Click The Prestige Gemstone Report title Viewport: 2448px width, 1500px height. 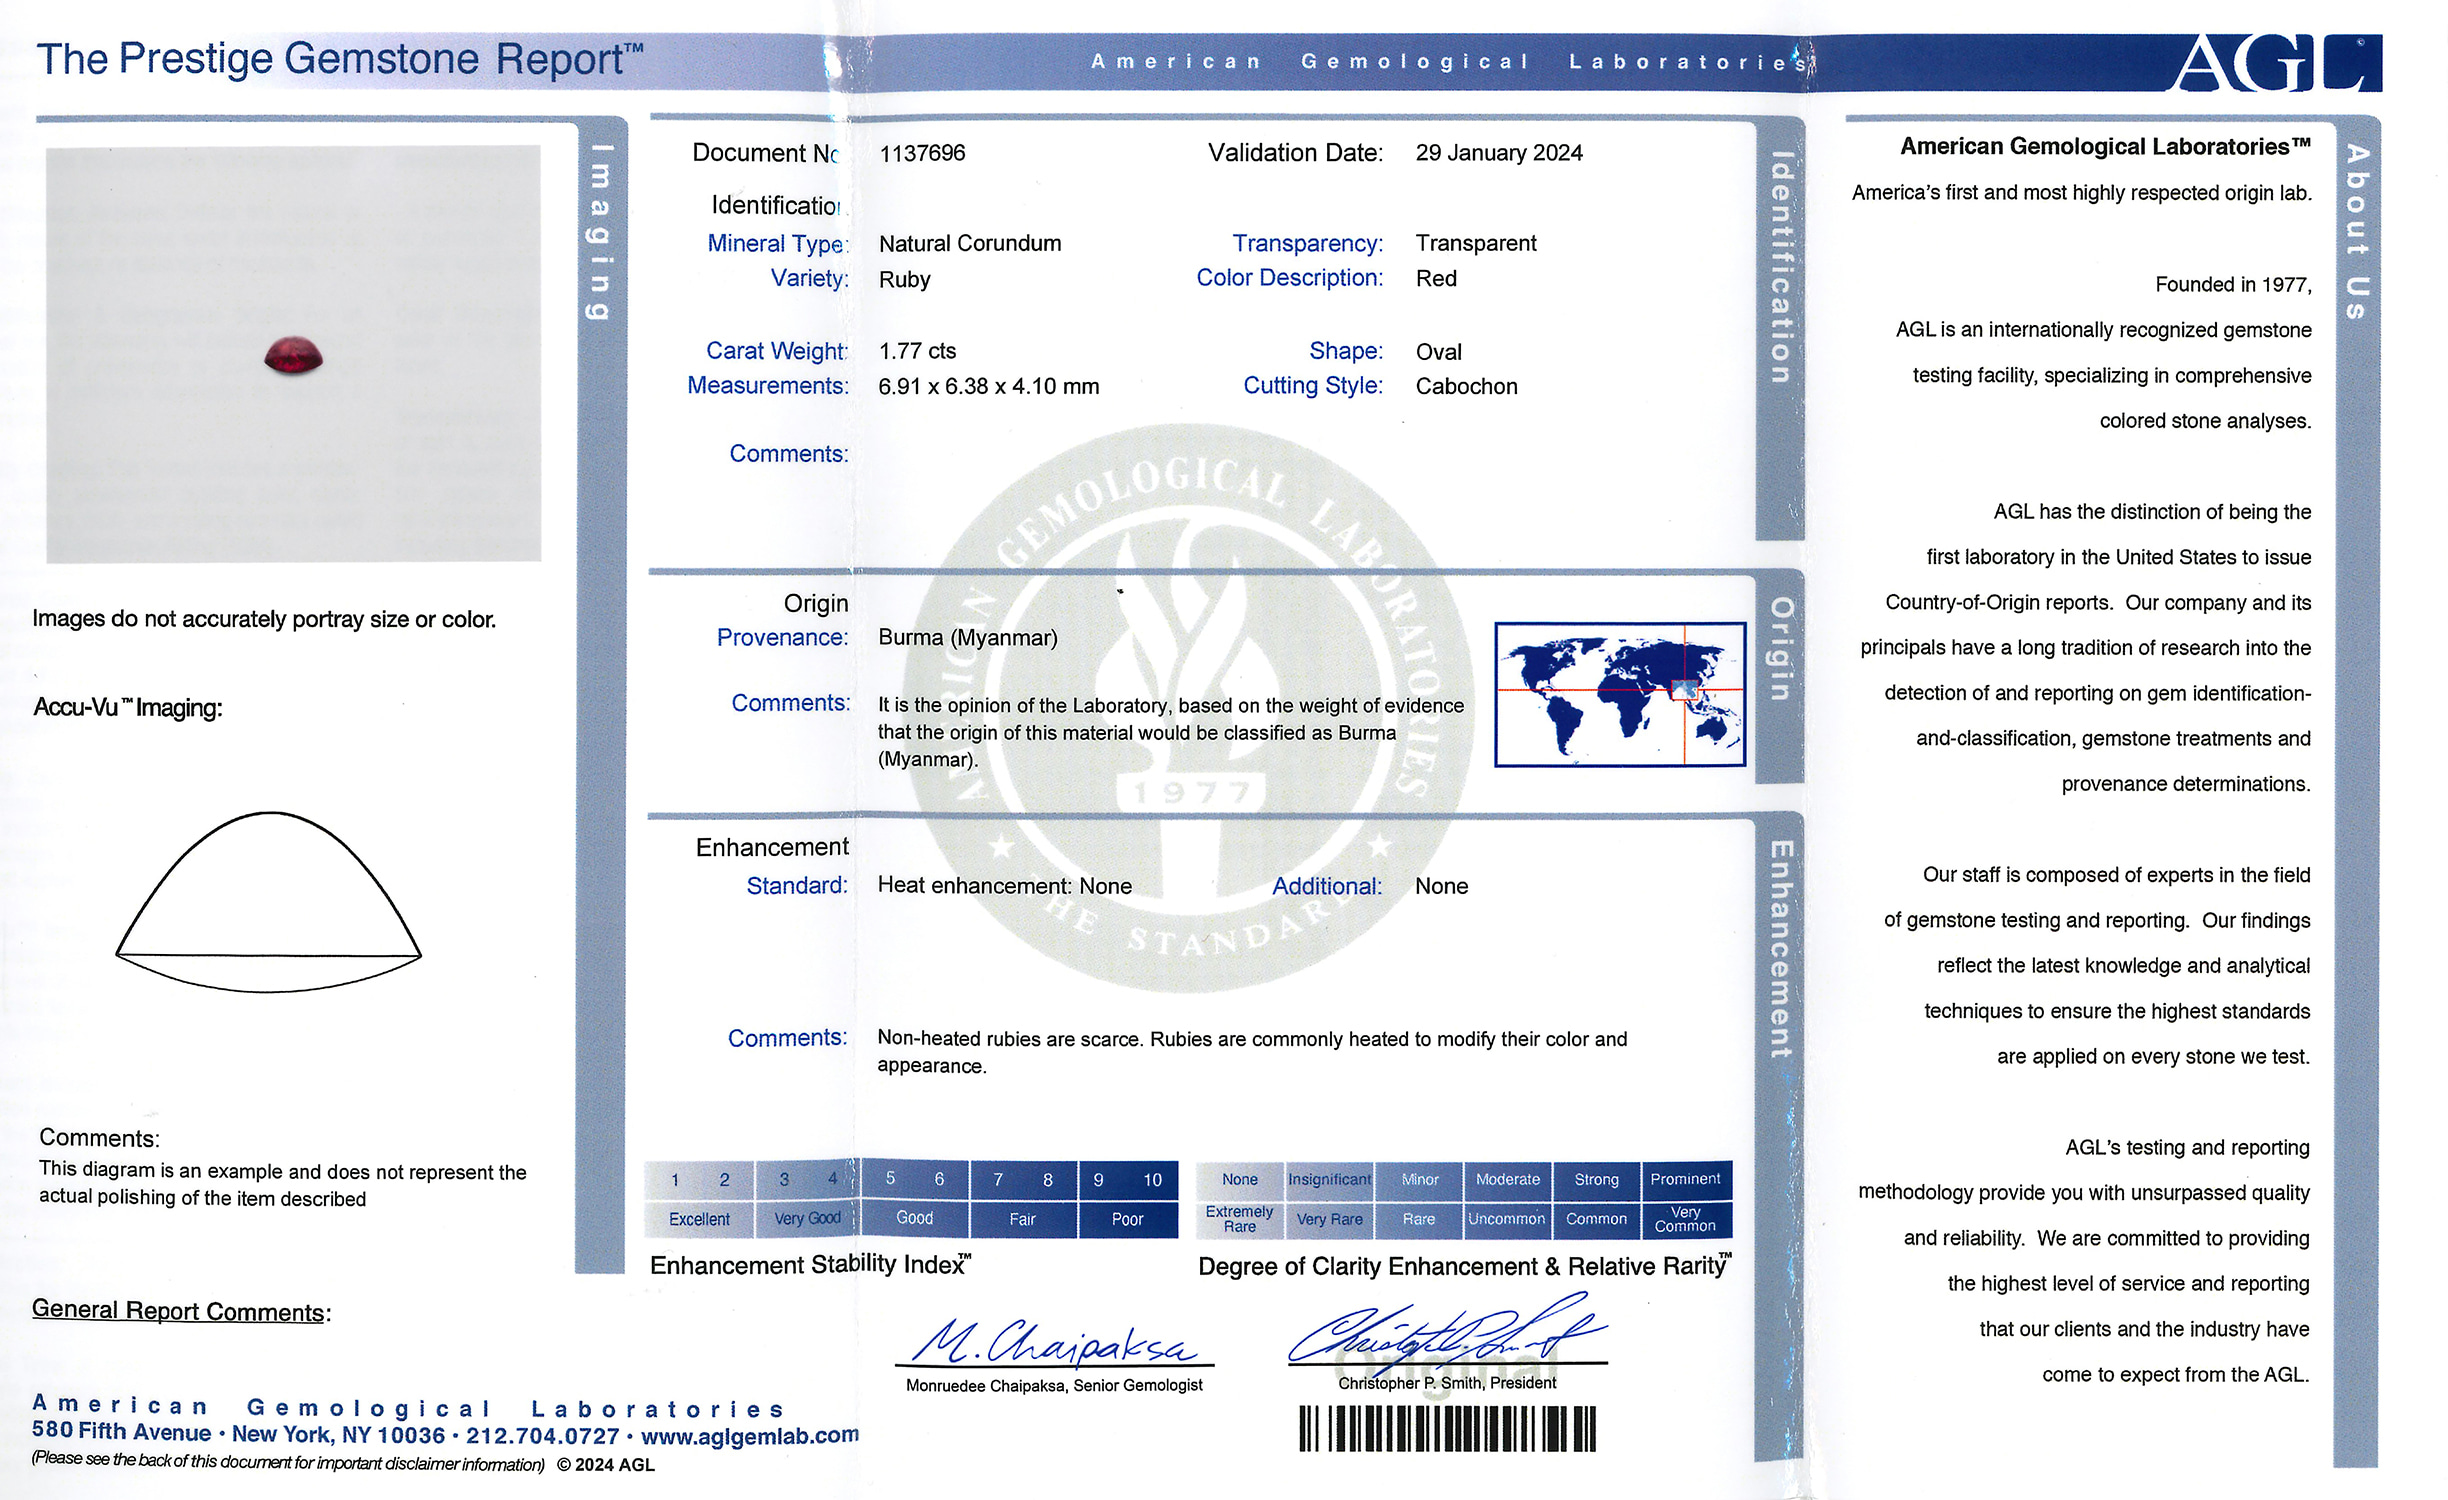pos(340,59)
